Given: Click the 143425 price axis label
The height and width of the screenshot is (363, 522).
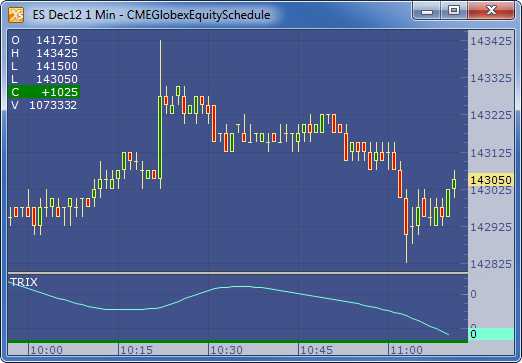Looking at the screenshot, I should pyautogui.click(x=491, y=41).
